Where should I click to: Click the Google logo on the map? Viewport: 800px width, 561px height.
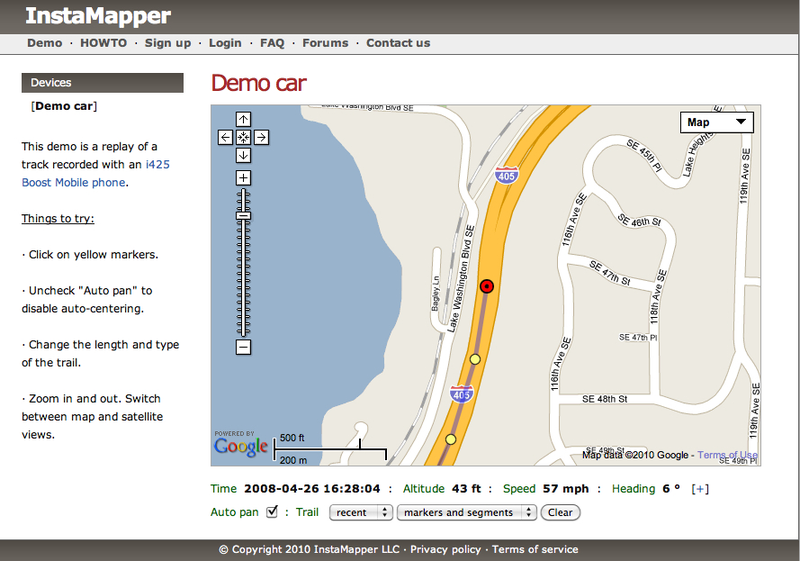(x=240, y=446)
